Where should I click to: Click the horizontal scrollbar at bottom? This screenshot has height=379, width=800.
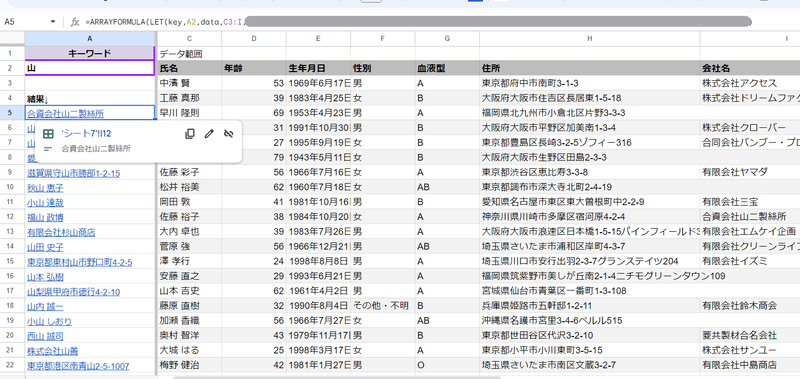pyautogui.click(x=337, y=377)
